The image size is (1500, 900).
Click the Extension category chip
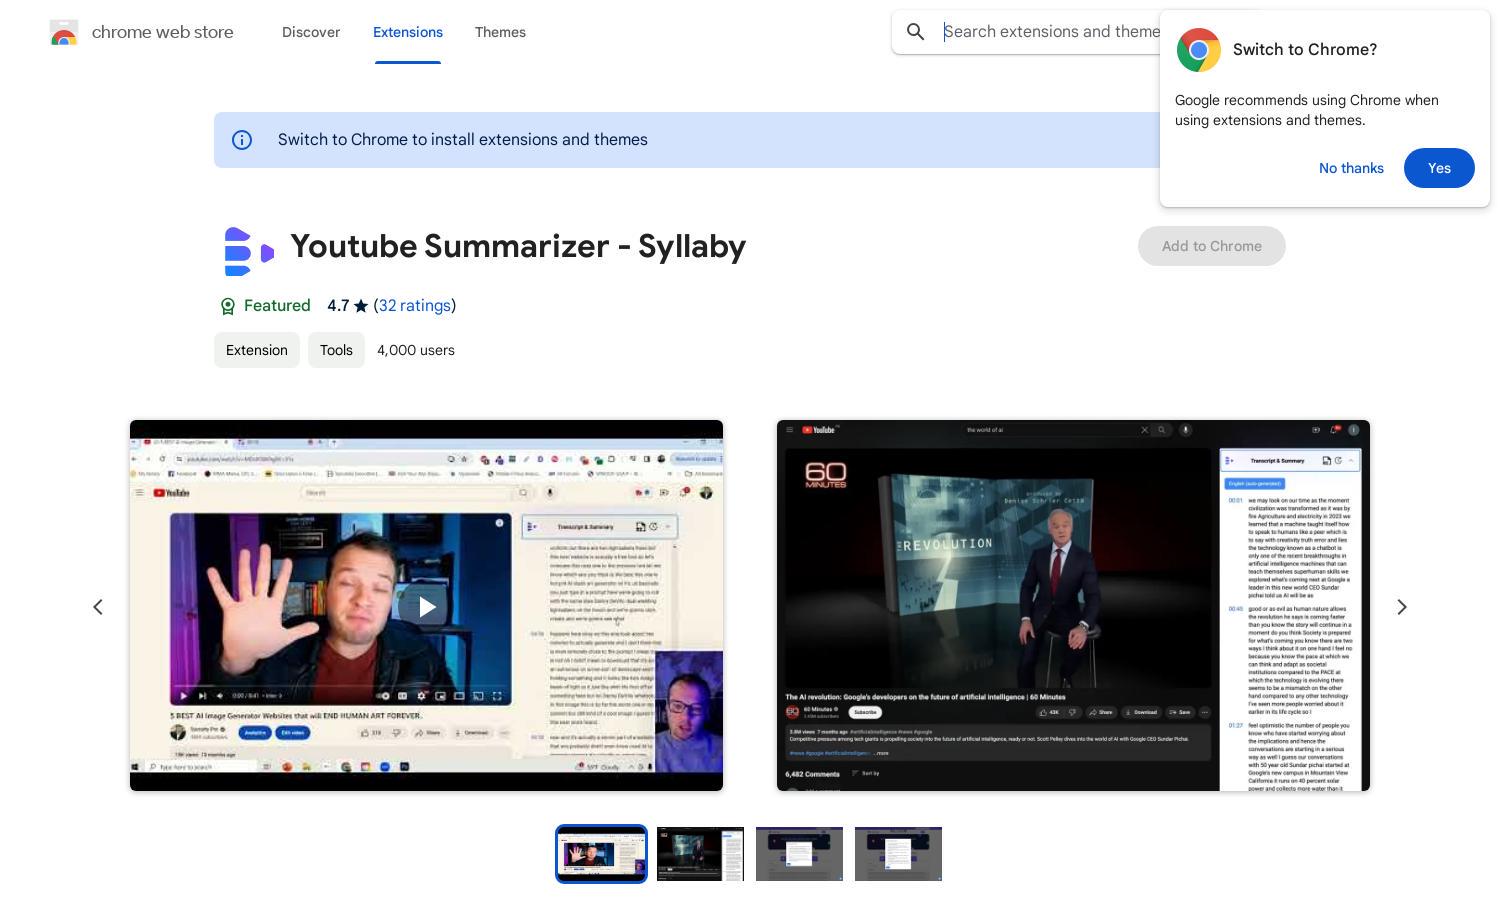[257, 350]
